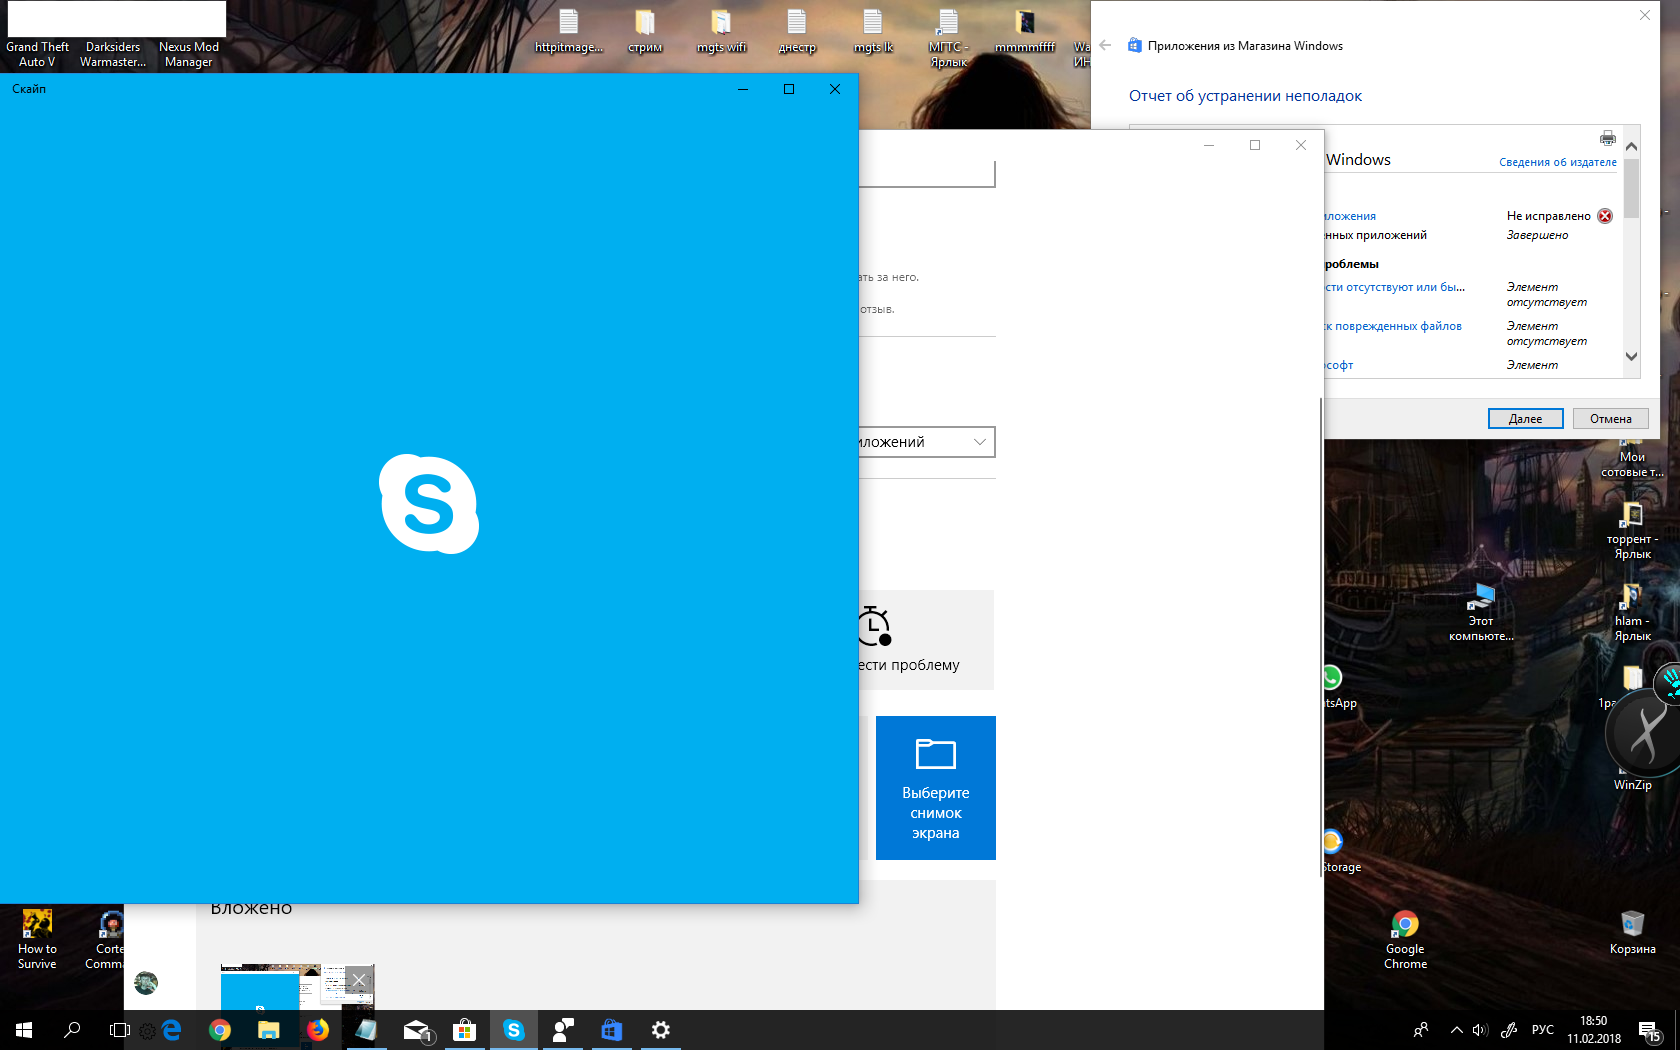1680x1050 pixels.
Task: Select the 'Nexus Mod Manager' desktop label
Action: click(x=189, y=54)
